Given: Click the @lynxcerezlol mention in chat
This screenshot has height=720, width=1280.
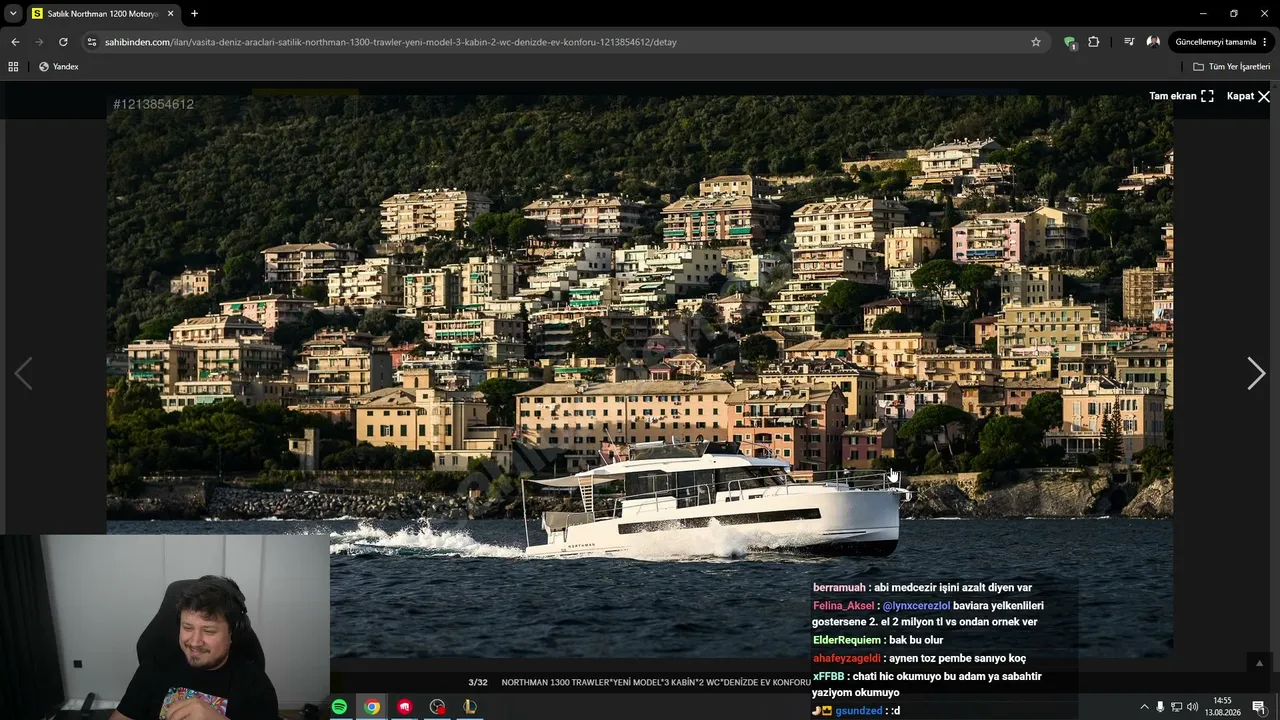Looking at the screenshot, I should pyautogui.click(x=916, y=606).
